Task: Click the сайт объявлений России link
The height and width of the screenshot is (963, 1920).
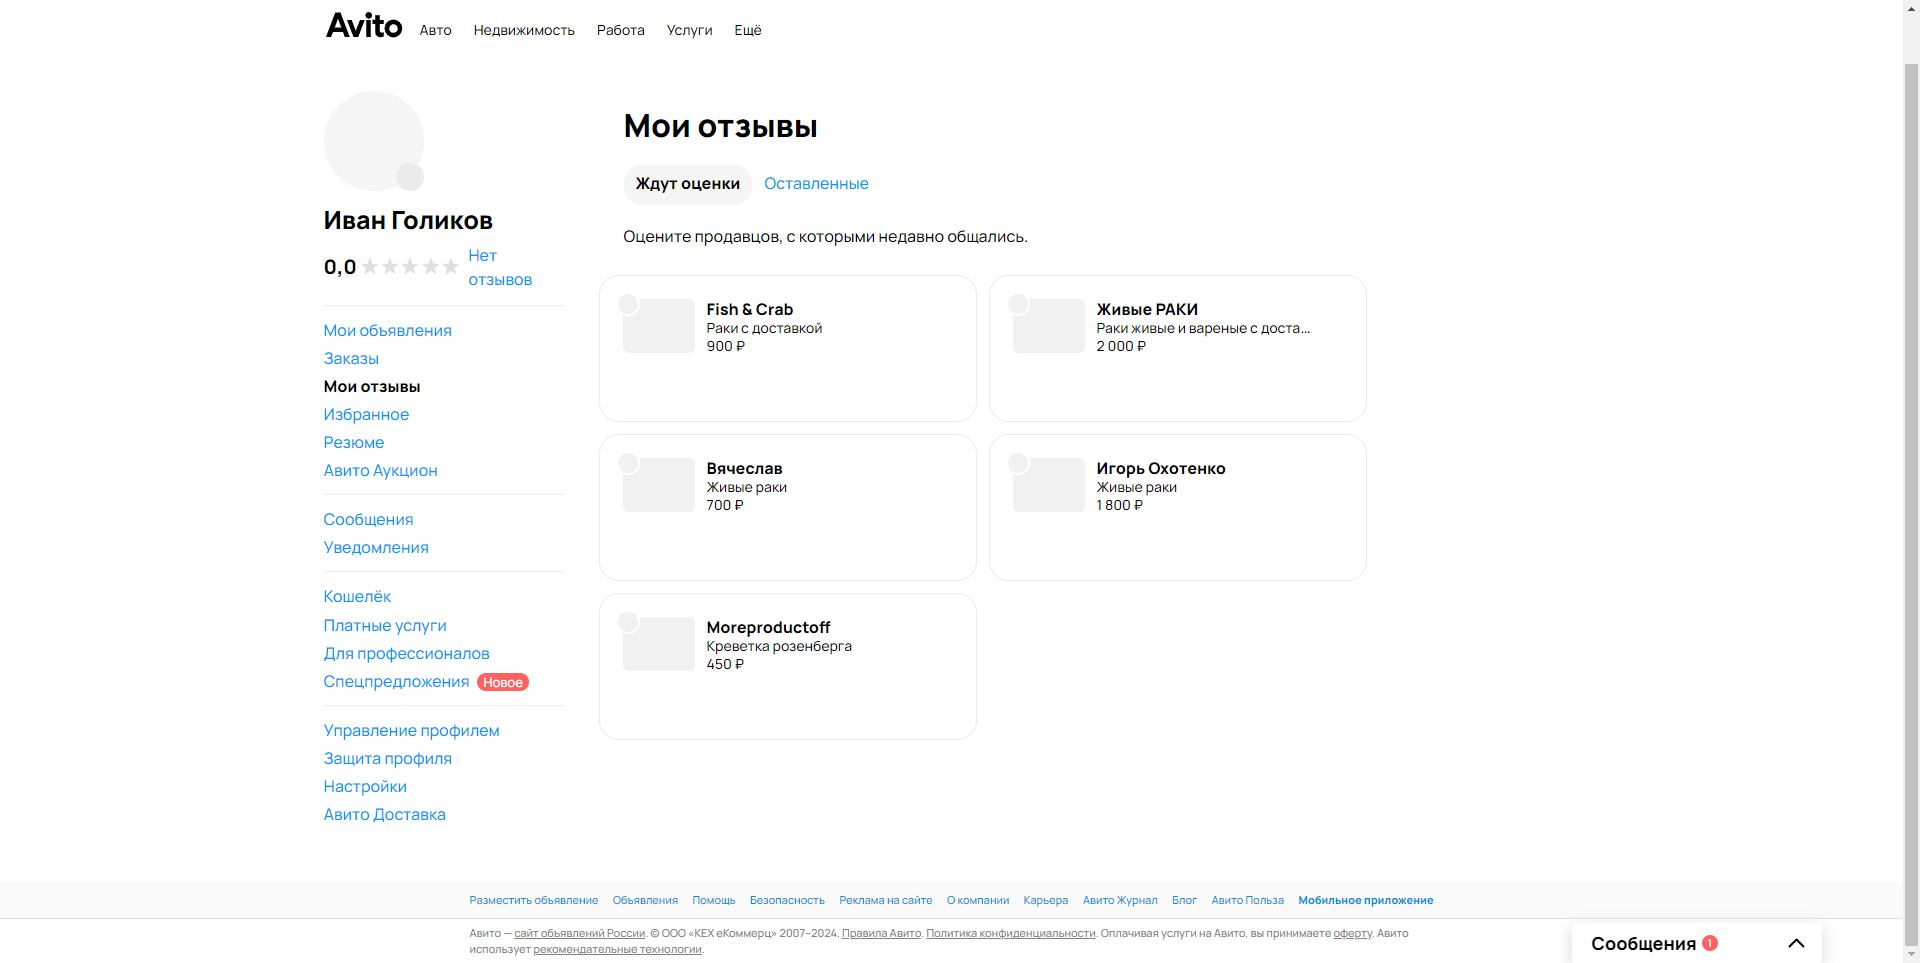Action: (580, 933)
